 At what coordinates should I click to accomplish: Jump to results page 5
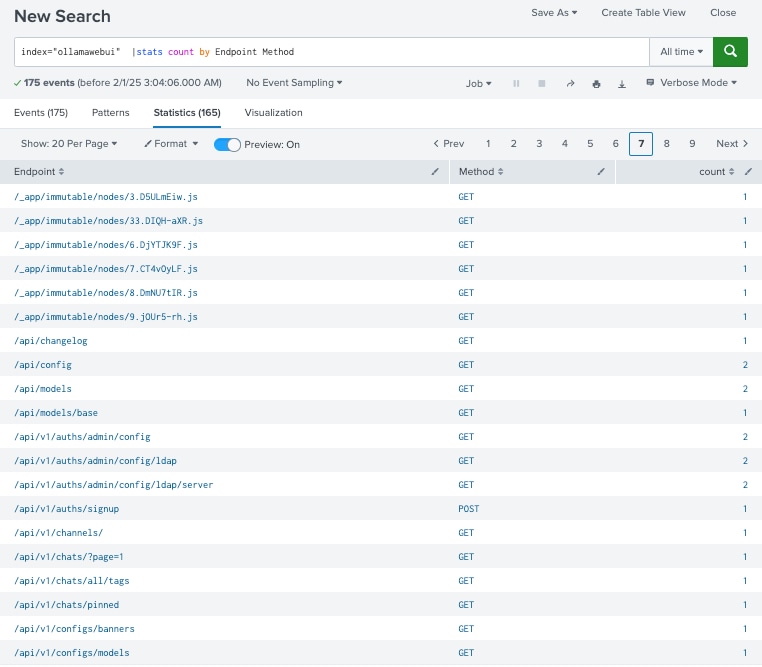590,144
